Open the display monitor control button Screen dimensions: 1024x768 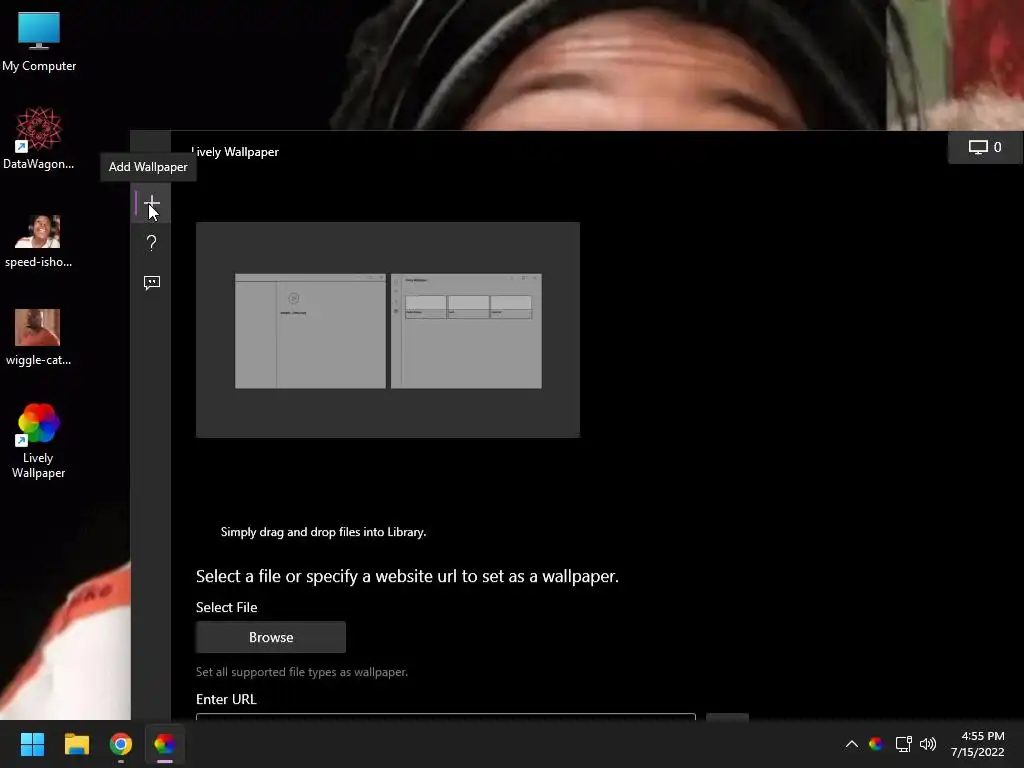click(x=985, y=147)
